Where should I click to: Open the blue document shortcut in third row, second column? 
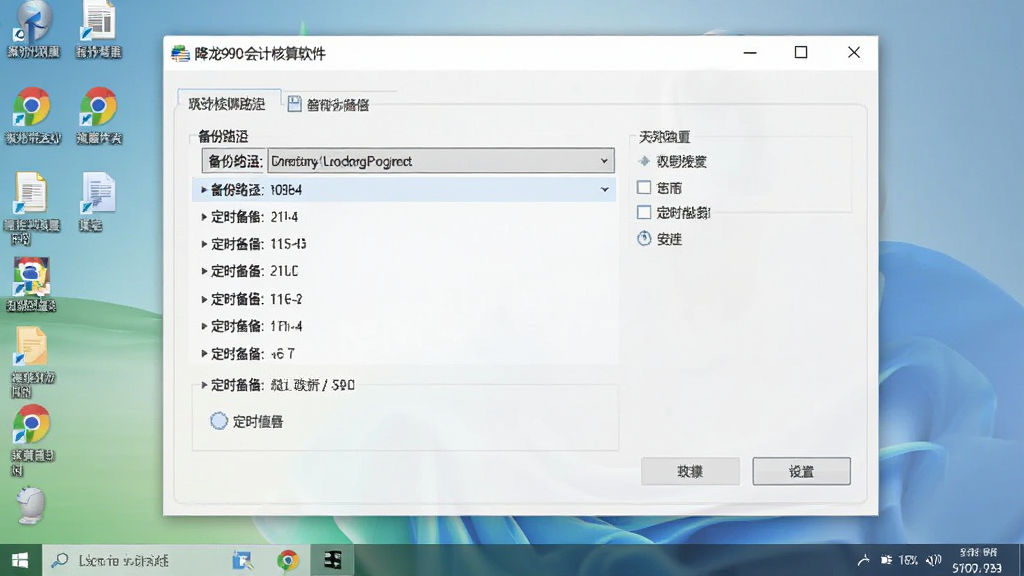[98, 201]
